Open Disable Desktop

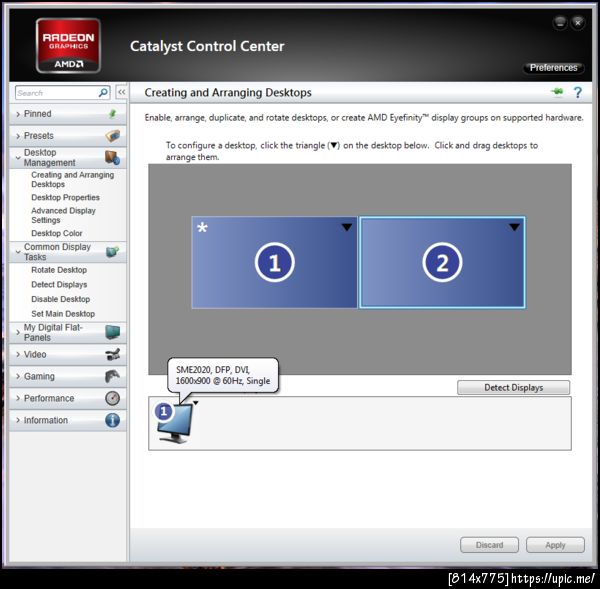[x=60, y=299]
